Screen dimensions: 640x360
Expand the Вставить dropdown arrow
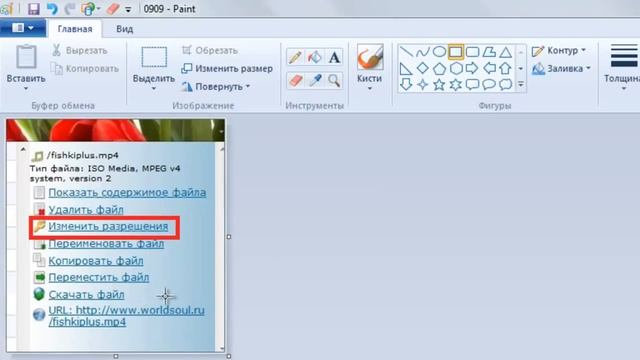click(x=26, y=88)
